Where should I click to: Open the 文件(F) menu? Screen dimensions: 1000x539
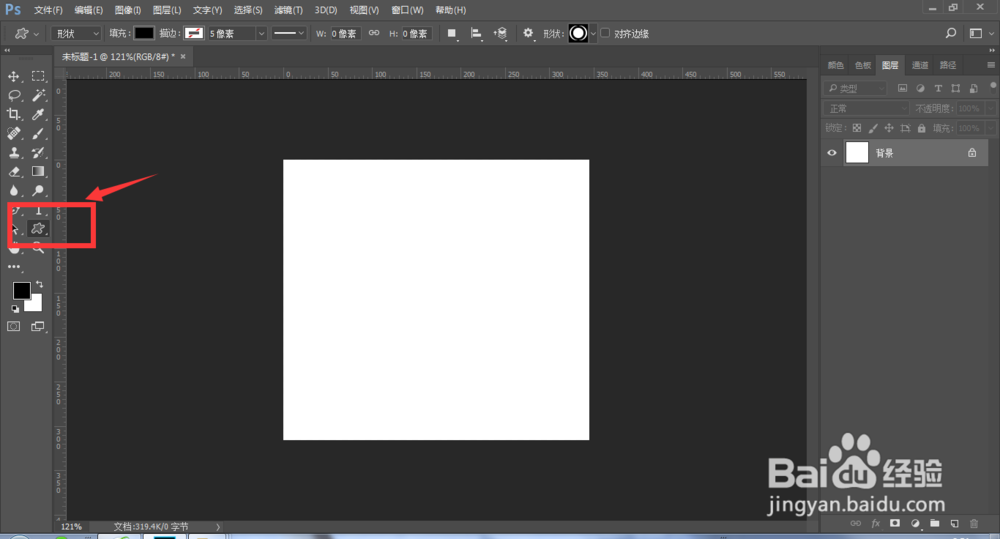[x=48, y=10]
